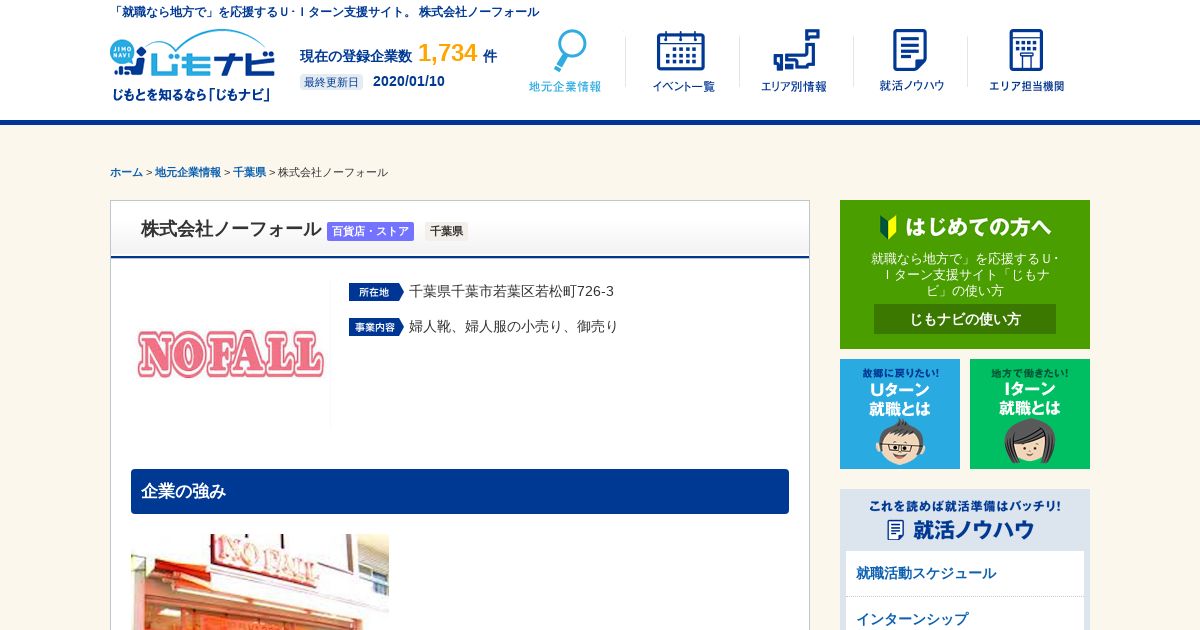Viewport: 1200px width, 630px height.
Task: Click じもナビの使い方 button
Action: 965,319
